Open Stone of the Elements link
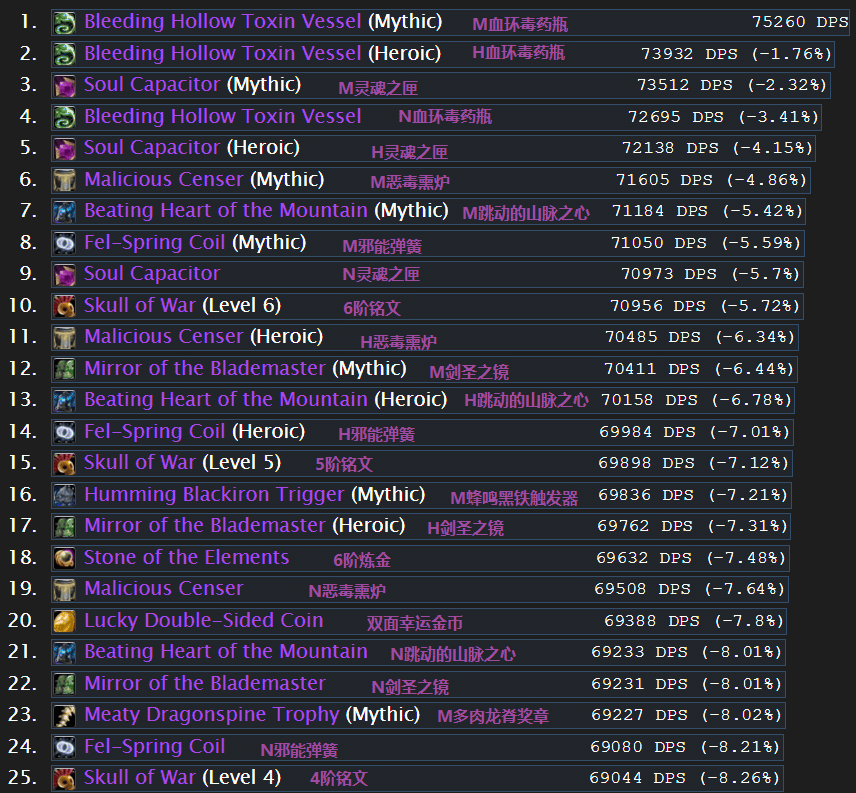Viewport: 856px width, 793px height. (x=187, y=557)
